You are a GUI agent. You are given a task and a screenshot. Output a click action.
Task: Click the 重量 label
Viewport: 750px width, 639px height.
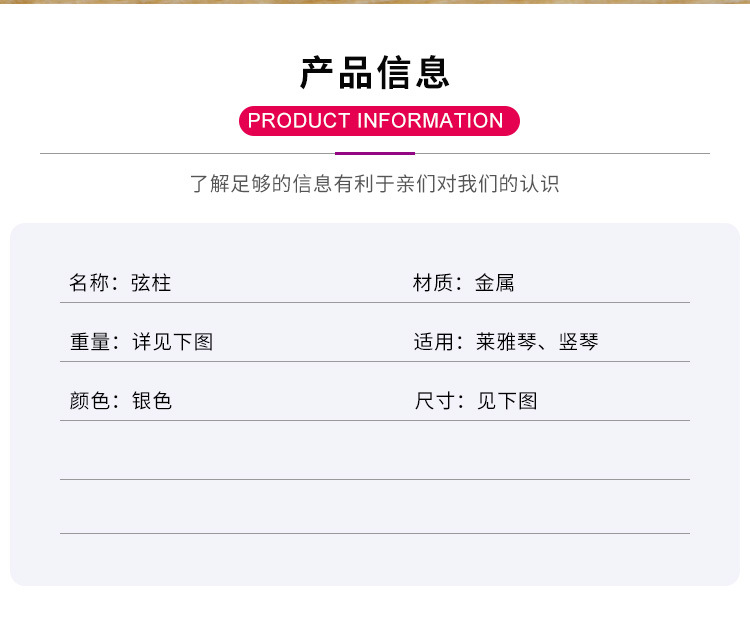pyautogui.click(x=89, y=342)
